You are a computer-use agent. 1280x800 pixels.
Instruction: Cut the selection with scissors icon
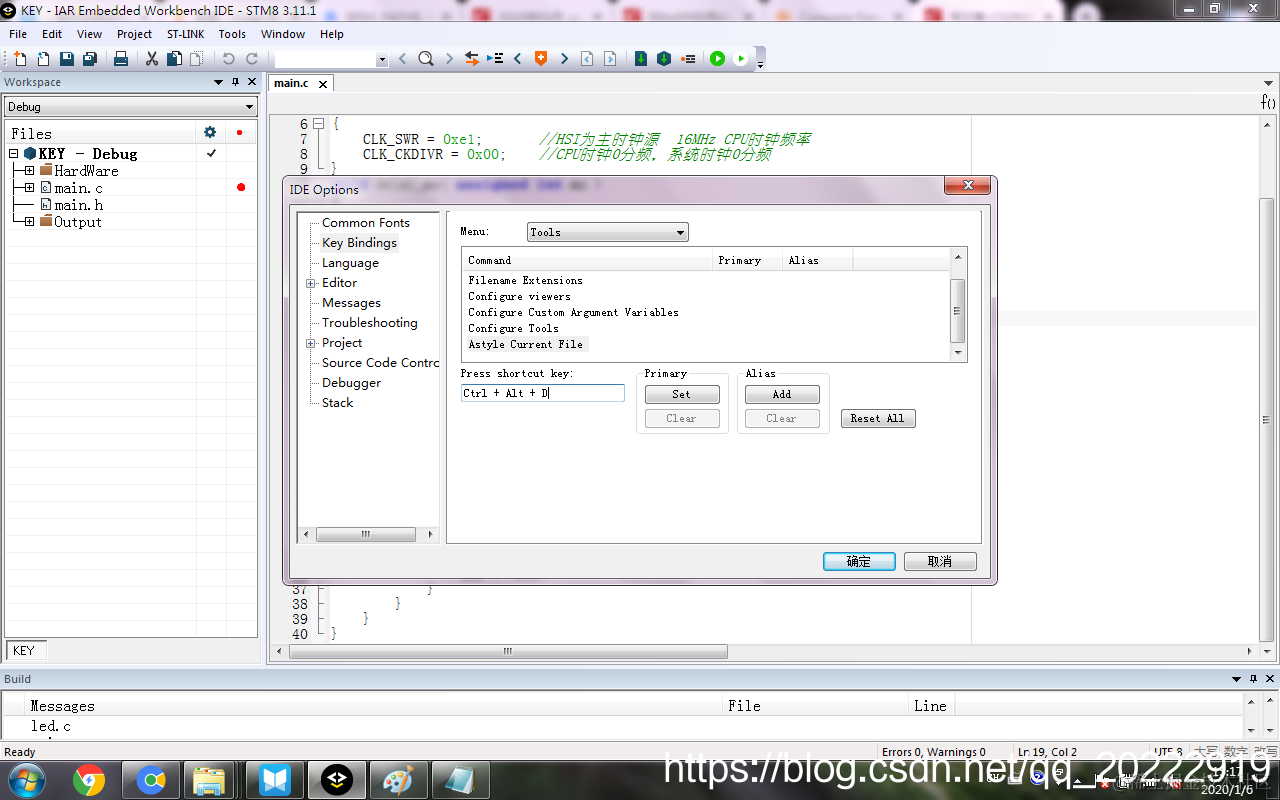tap(152, 59)
